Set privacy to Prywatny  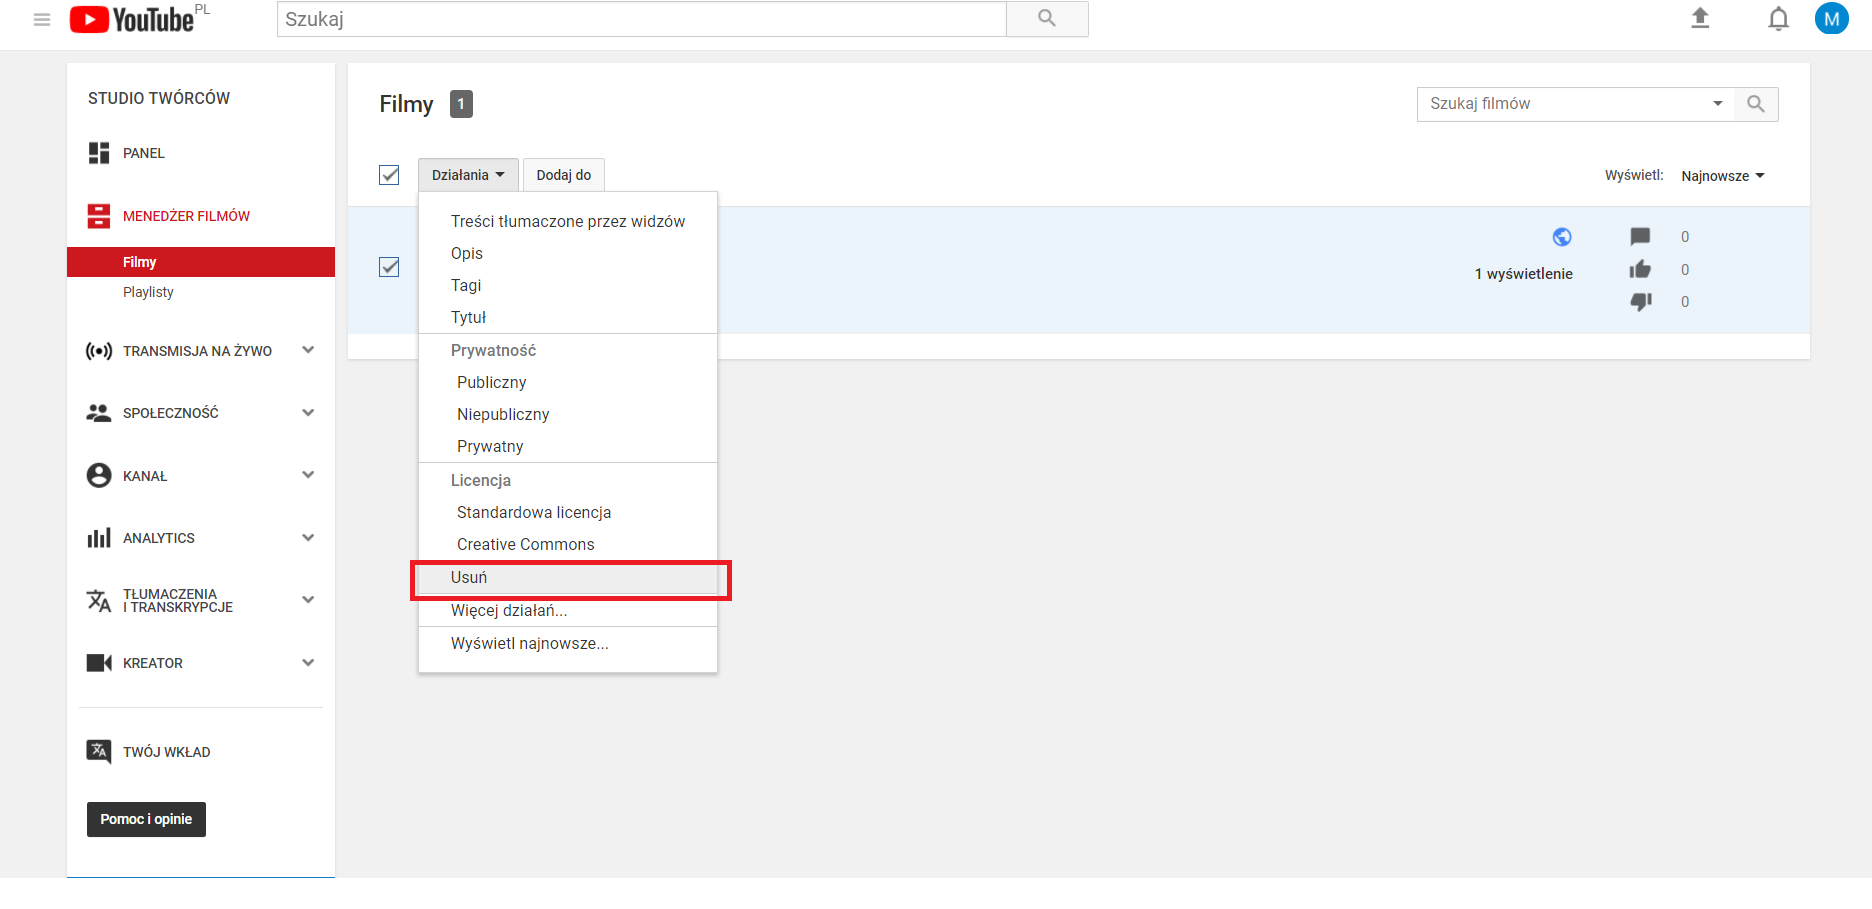tap(568, 446)
